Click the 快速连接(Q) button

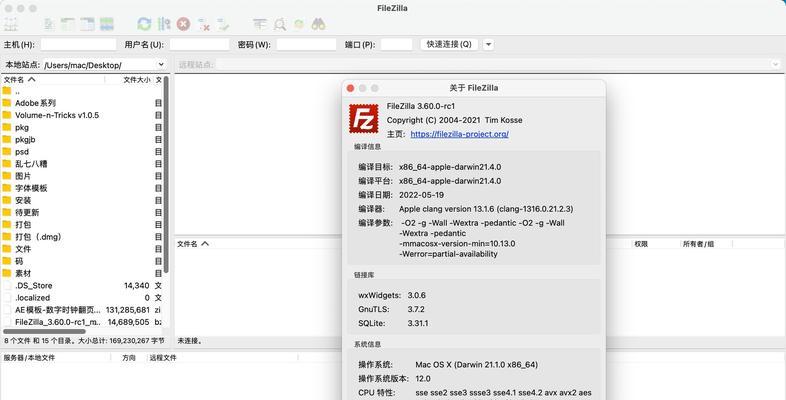(449, 44)
